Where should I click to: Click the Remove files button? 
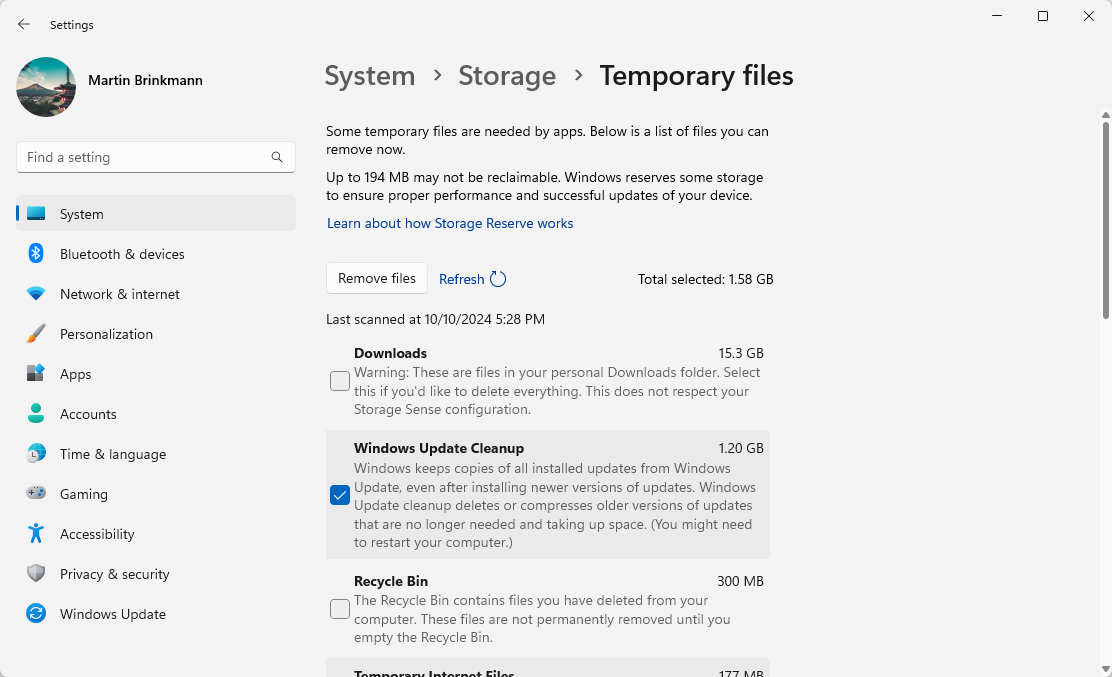[x=377, y=278]
